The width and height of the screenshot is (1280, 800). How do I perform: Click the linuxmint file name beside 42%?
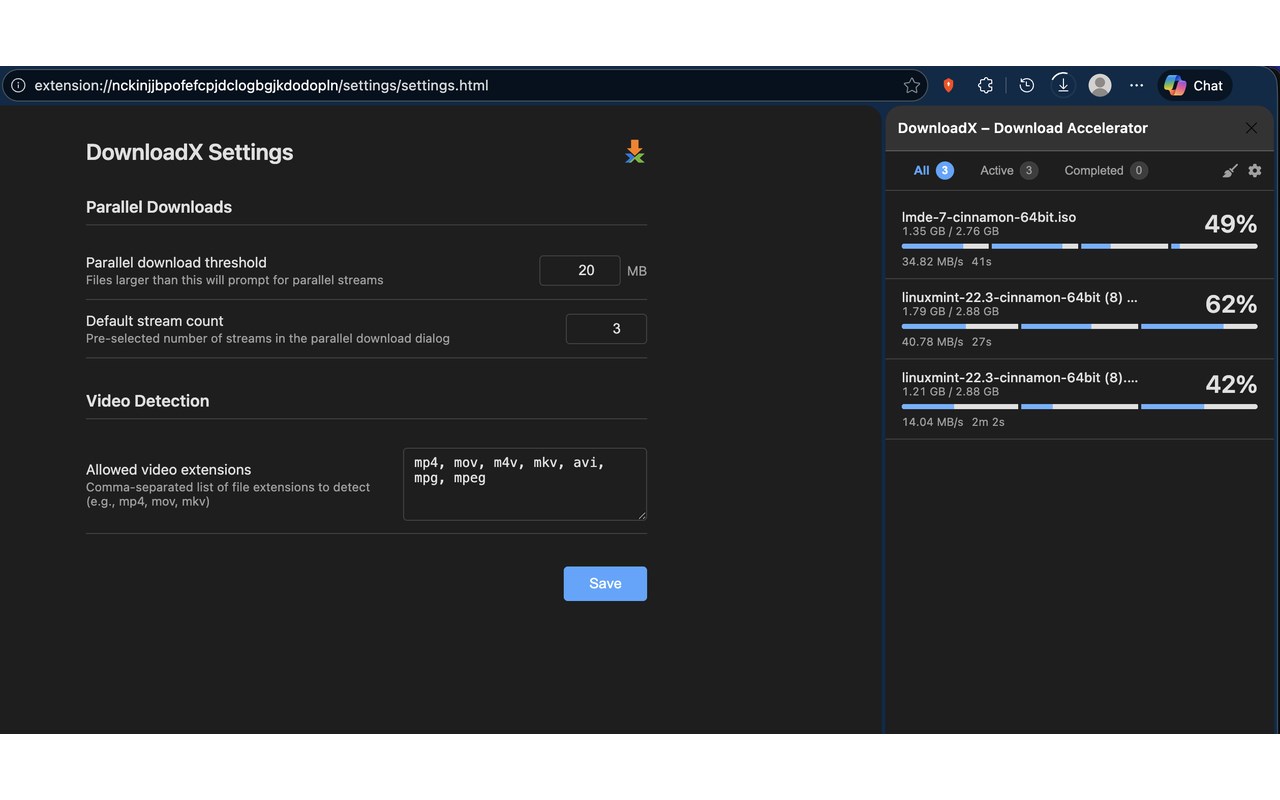[x=1020, y=377]
